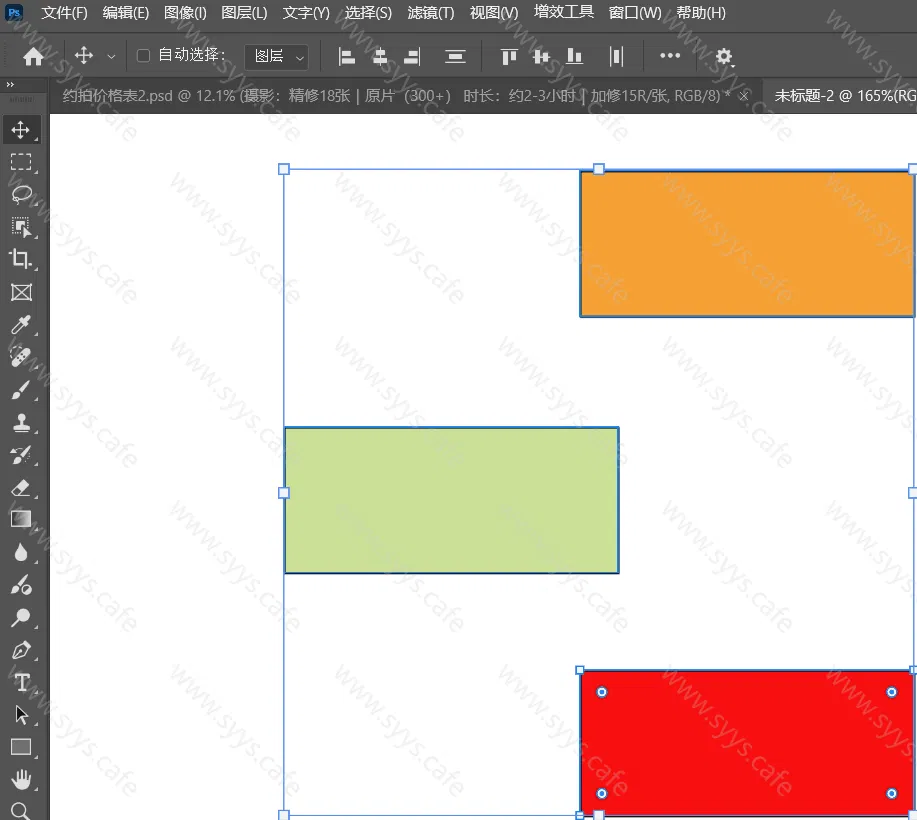Screen dimensions: 917x820
Task: Select the Eraser tool
Action: (x=21, y=487)
